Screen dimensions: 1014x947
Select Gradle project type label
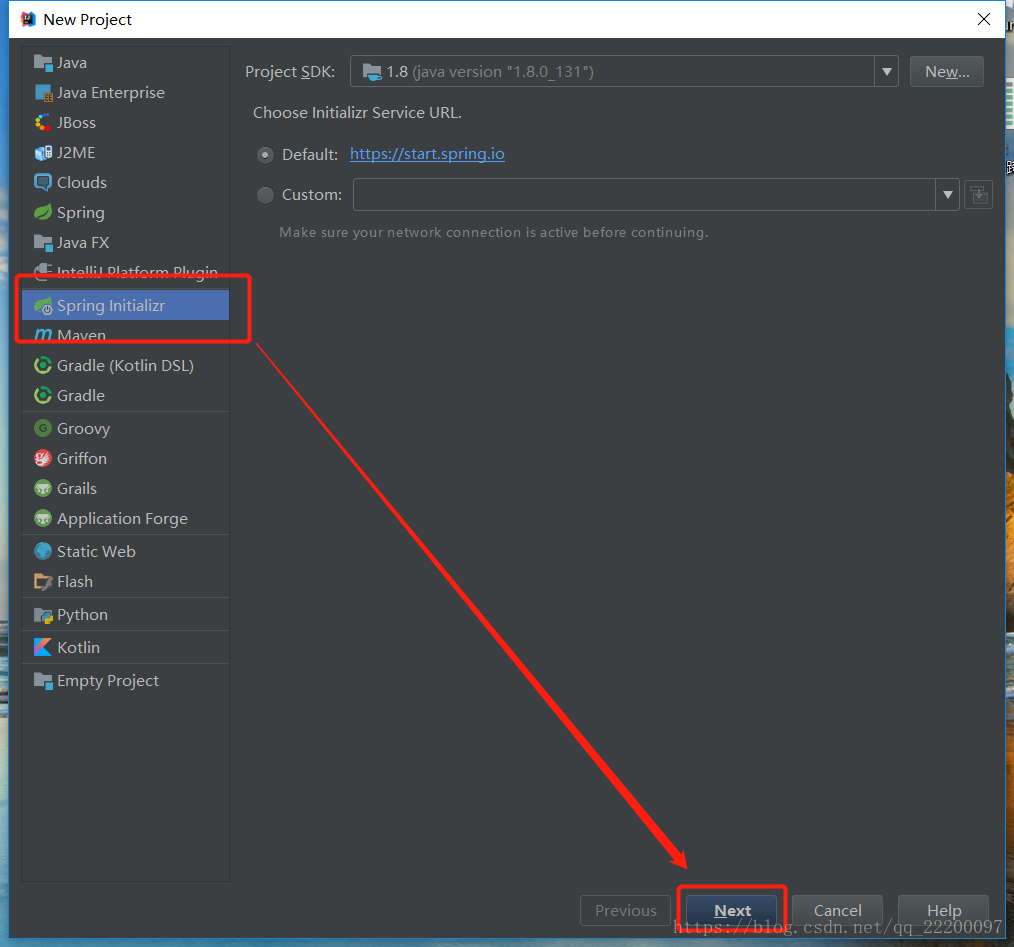[x=81, y=395]
